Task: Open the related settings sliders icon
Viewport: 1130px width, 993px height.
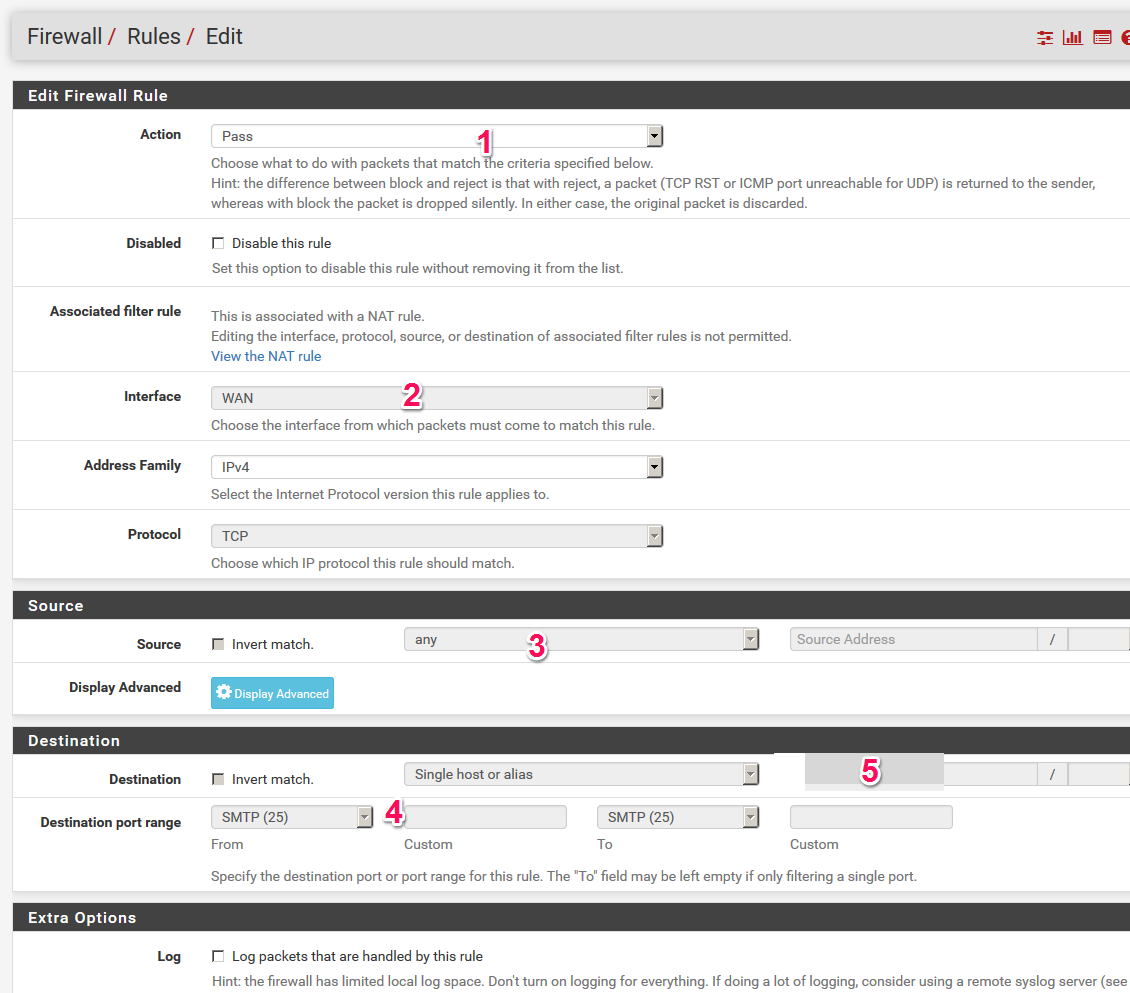Action: point(1044,37)
